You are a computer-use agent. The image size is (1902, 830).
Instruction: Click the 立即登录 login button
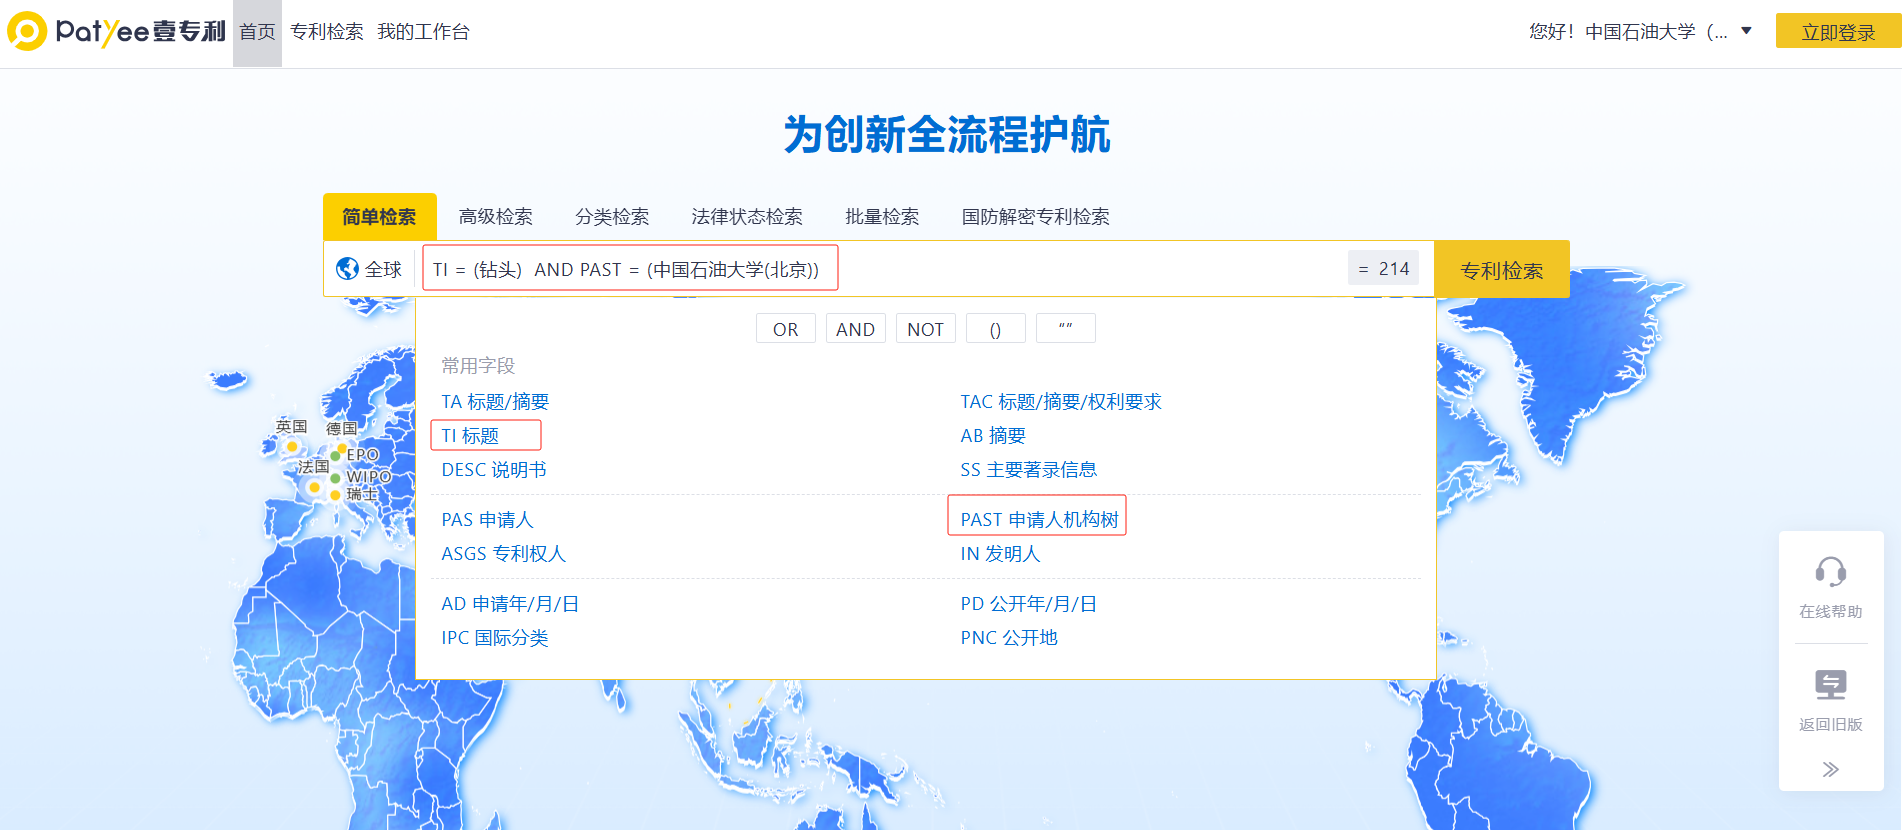tap(1837, 32)
